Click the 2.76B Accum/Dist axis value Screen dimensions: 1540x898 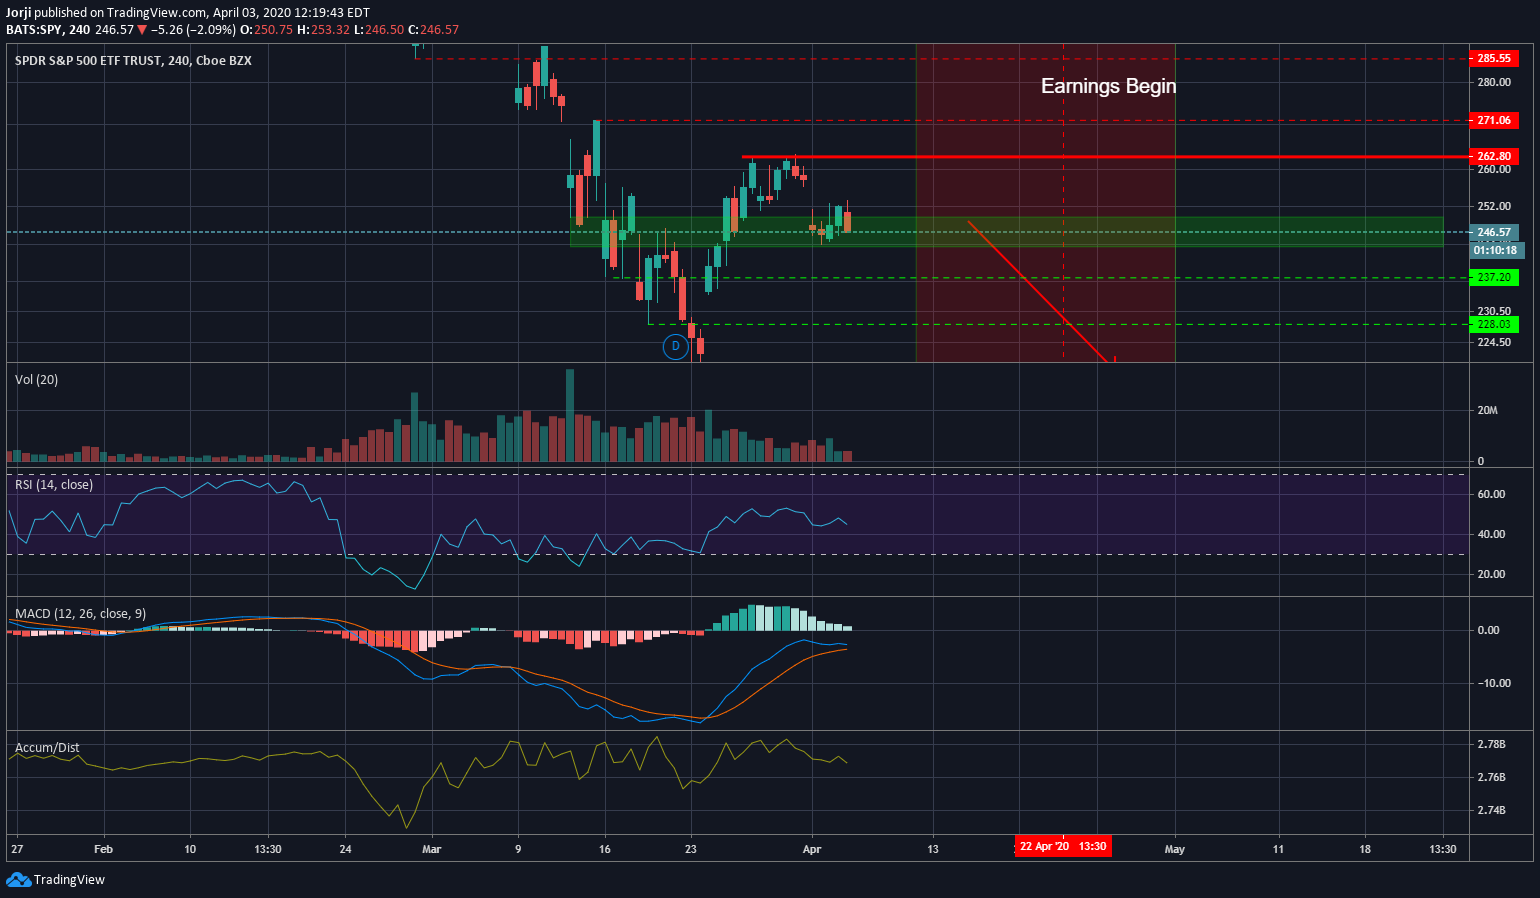[1491, 777]
